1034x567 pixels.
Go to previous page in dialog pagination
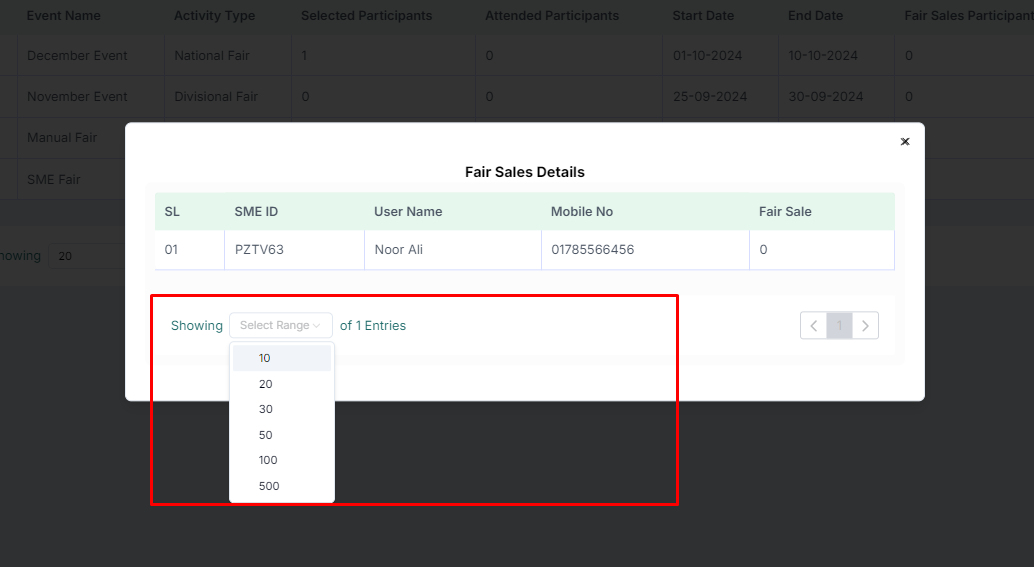pos(814,326)
